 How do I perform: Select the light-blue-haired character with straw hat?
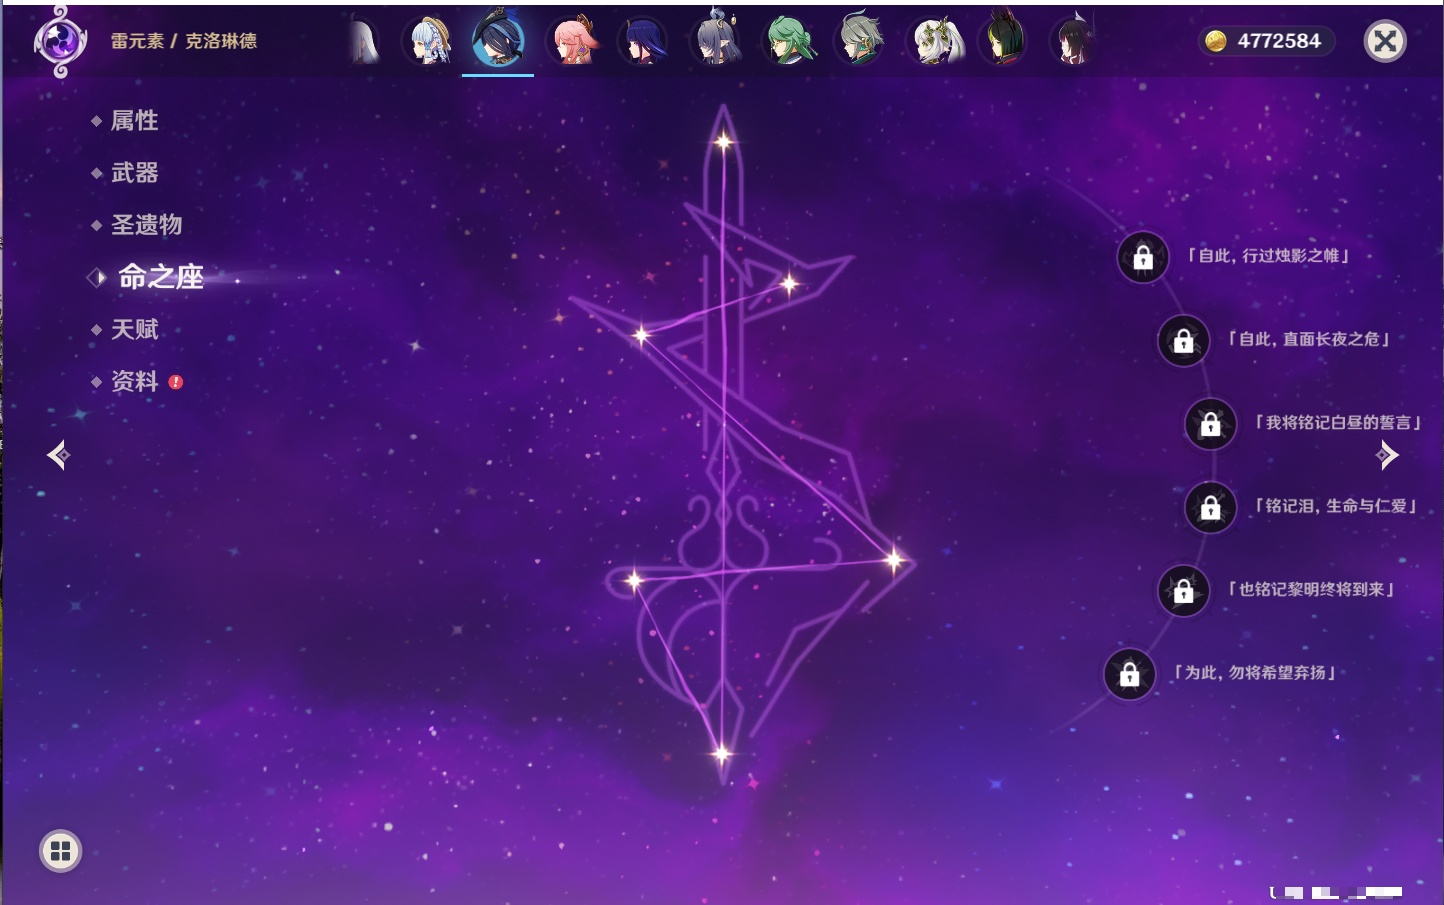coord(428,41)
